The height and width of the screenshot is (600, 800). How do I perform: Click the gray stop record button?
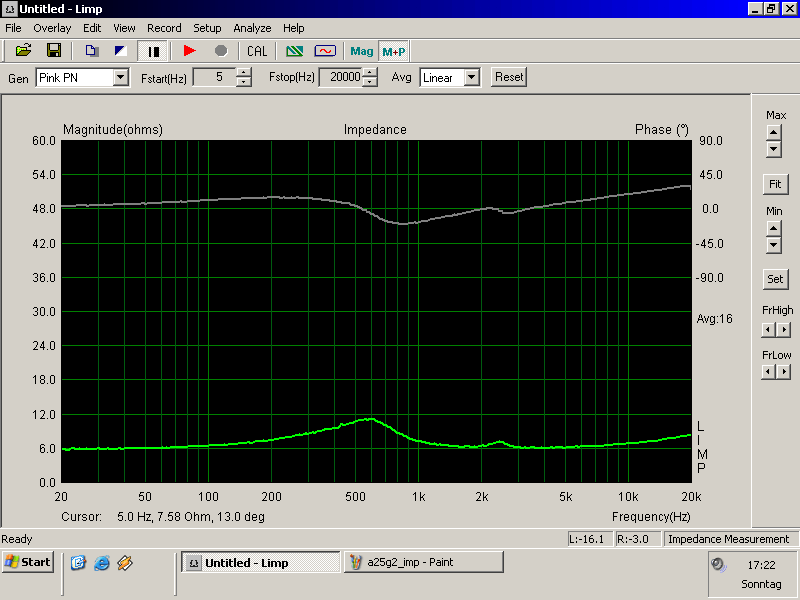pyautogui.click(x=221, y=50)
